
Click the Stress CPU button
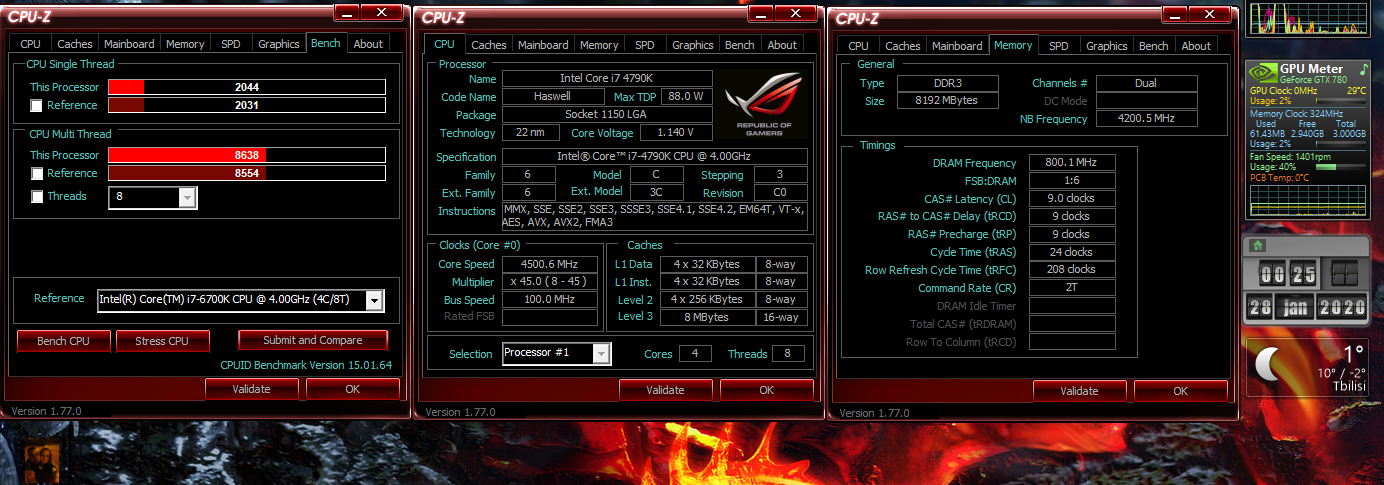pos(162,341)
